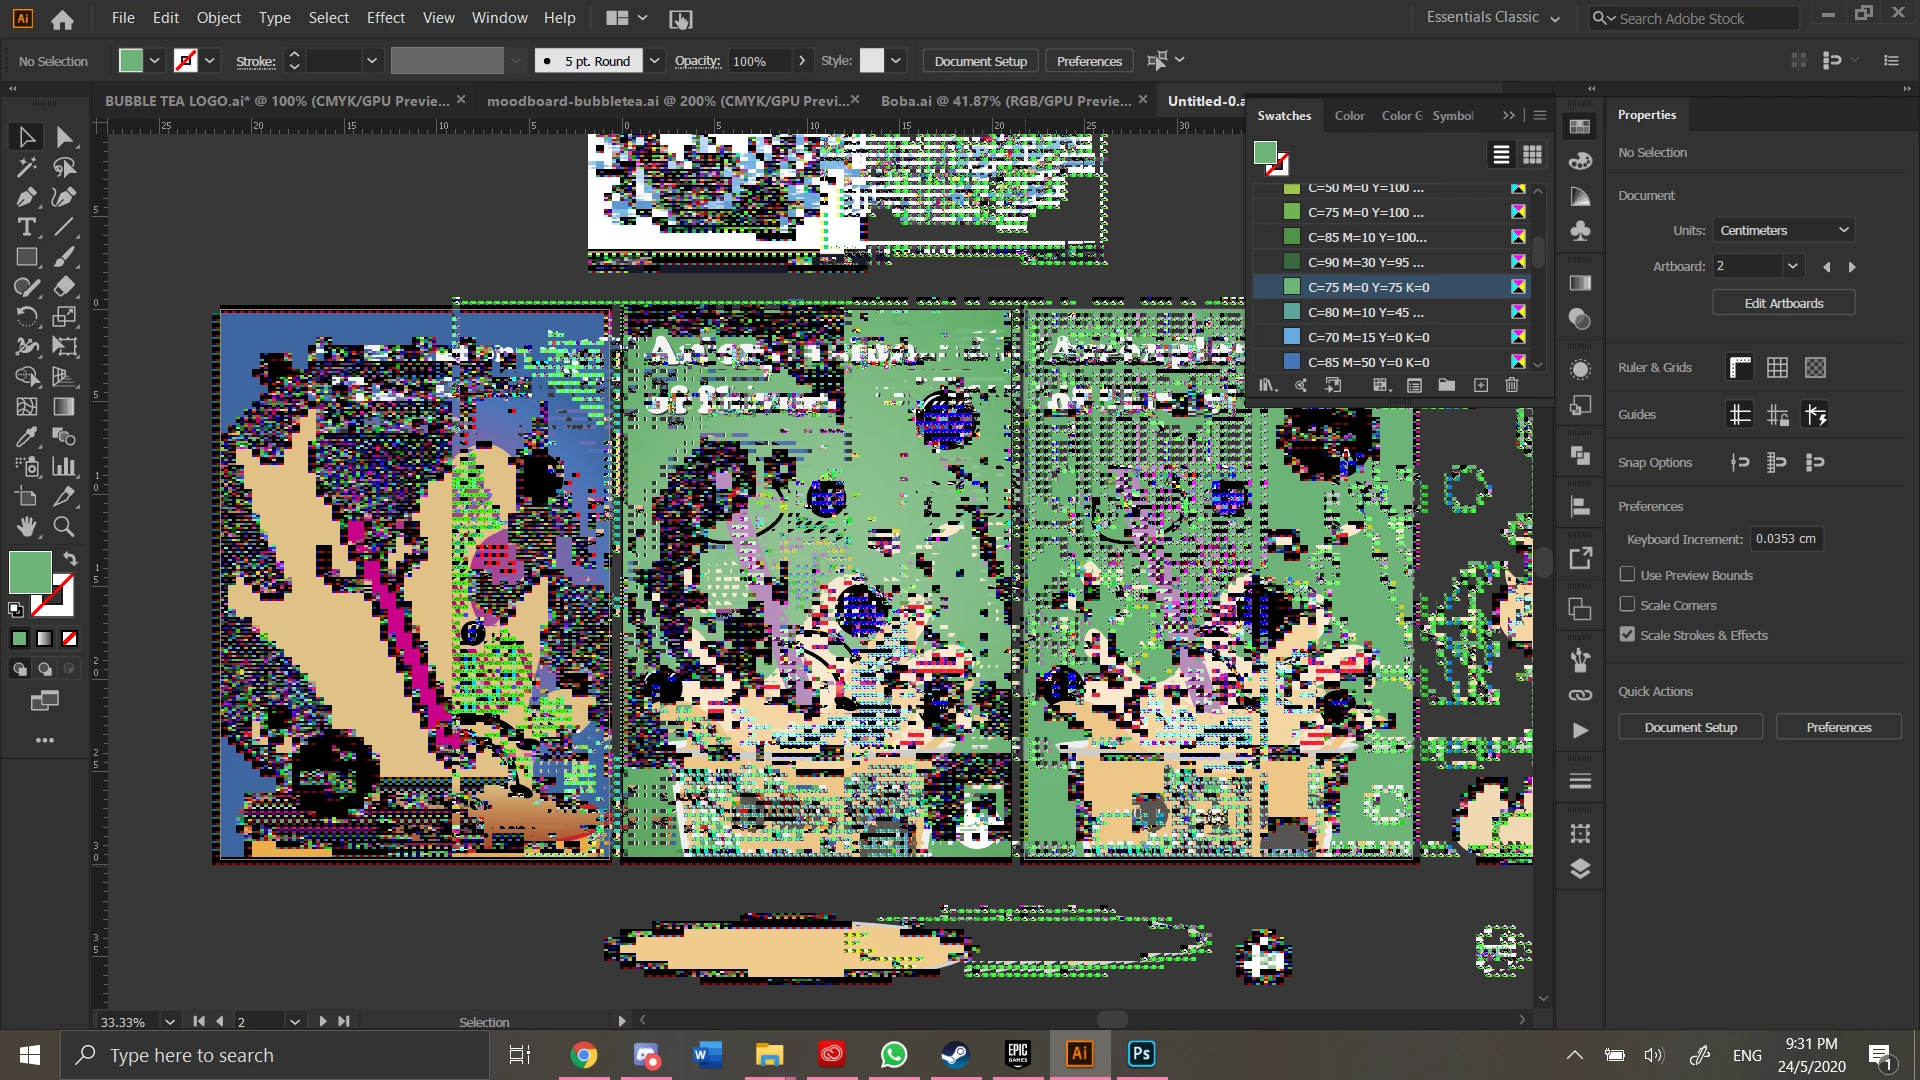This screenshot has width=1920, height=1080.
Task: Open the Units dropdown showing Centimeters
Action: click(x=1783, y=230)
